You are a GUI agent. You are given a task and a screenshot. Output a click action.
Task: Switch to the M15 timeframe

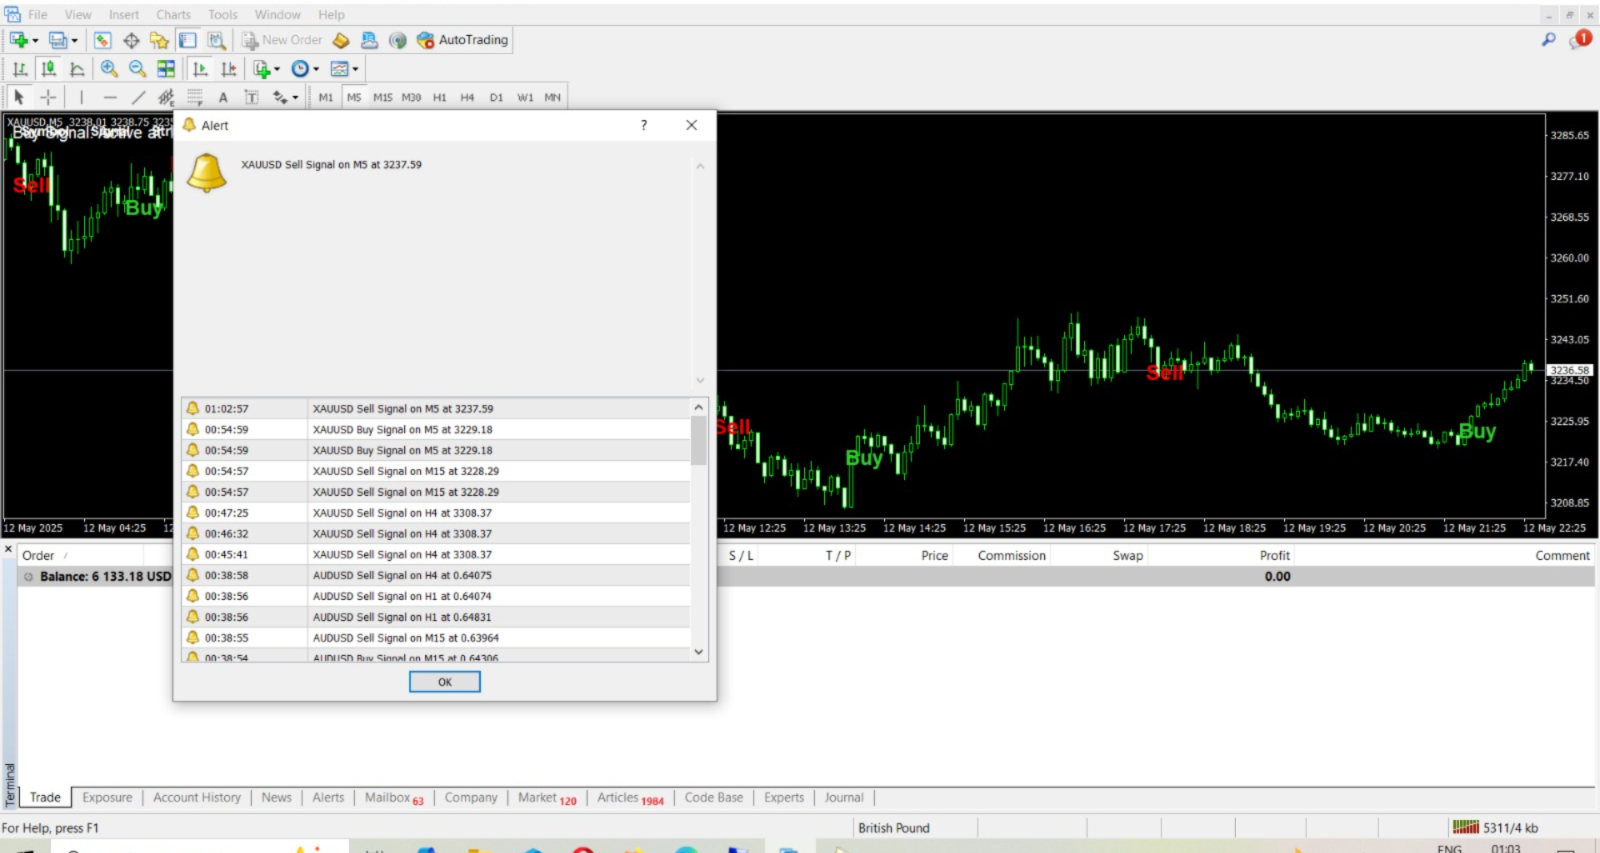(x=383, y=97)
